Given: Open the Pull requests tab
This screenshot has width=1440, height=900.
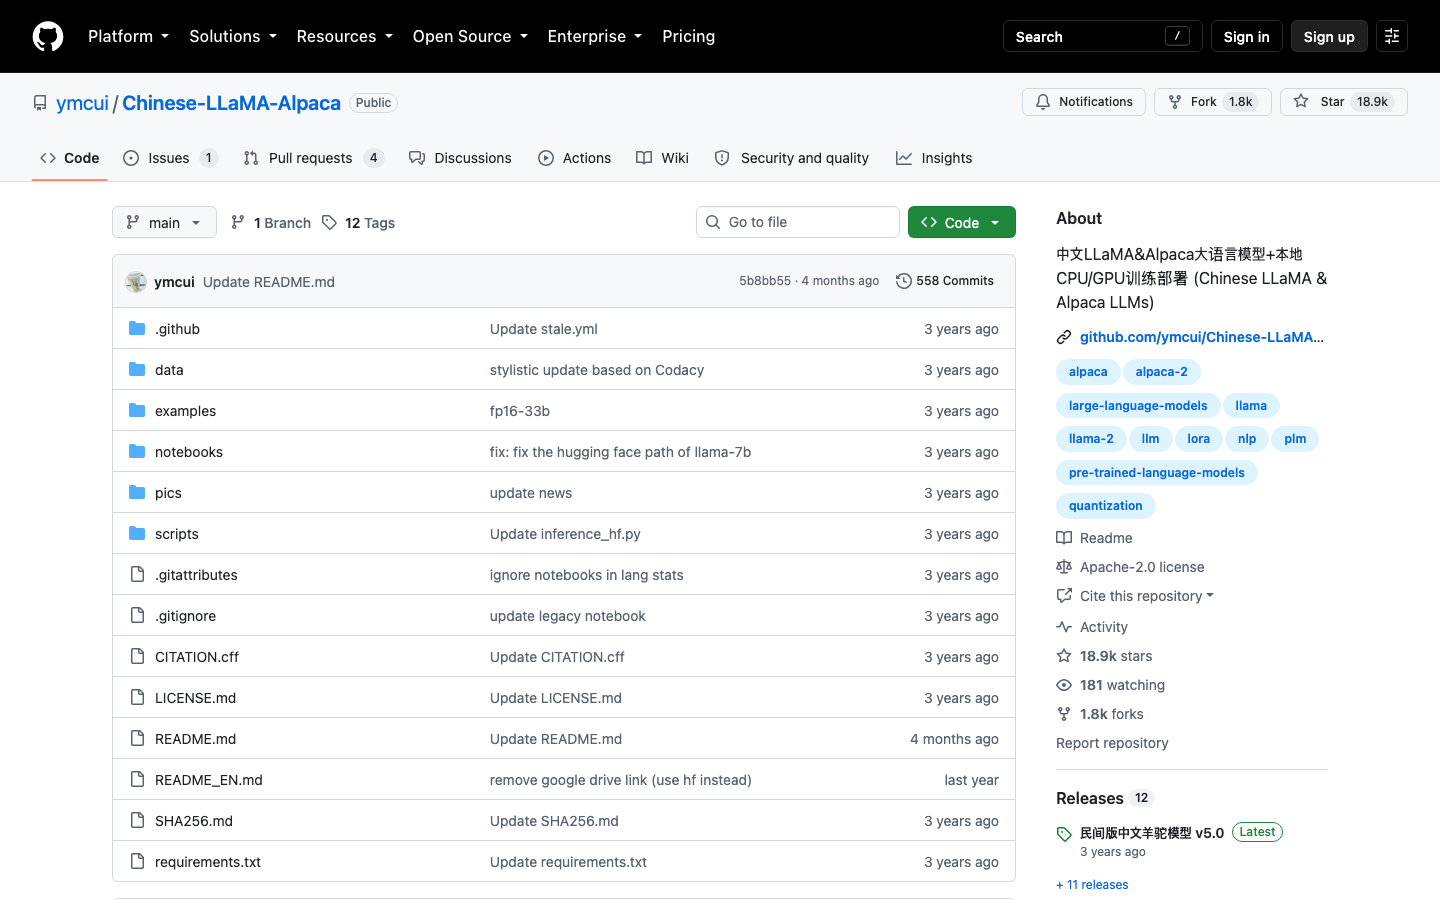Looking at the screenshot, I should [x=314, y=158].
